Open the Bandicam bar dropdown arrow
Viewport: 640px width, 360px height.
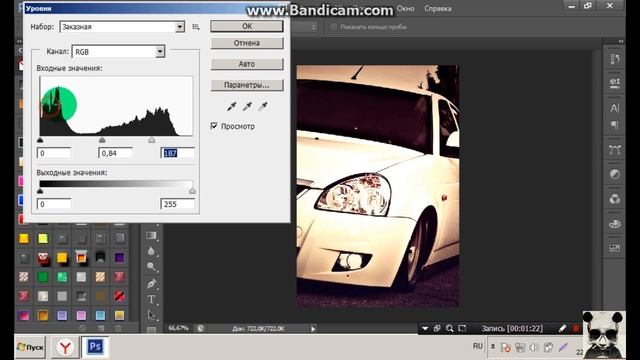point(425,328)
